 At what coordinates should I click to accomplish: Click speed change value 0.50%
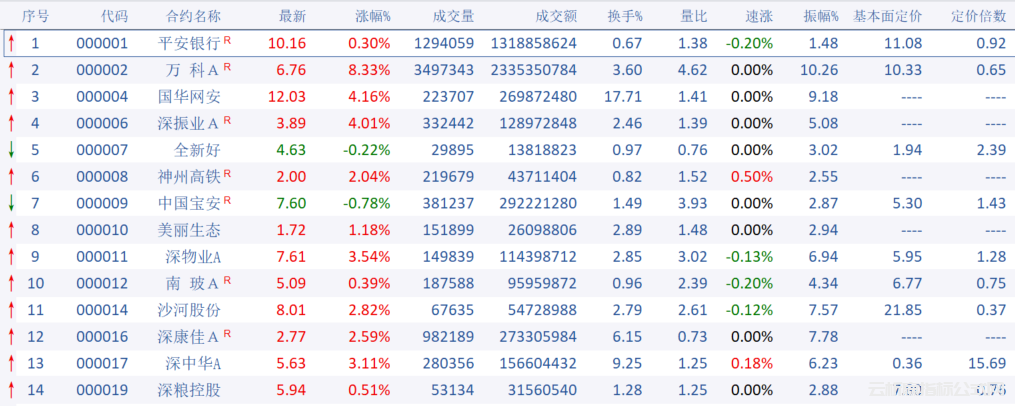click(752, 177)
